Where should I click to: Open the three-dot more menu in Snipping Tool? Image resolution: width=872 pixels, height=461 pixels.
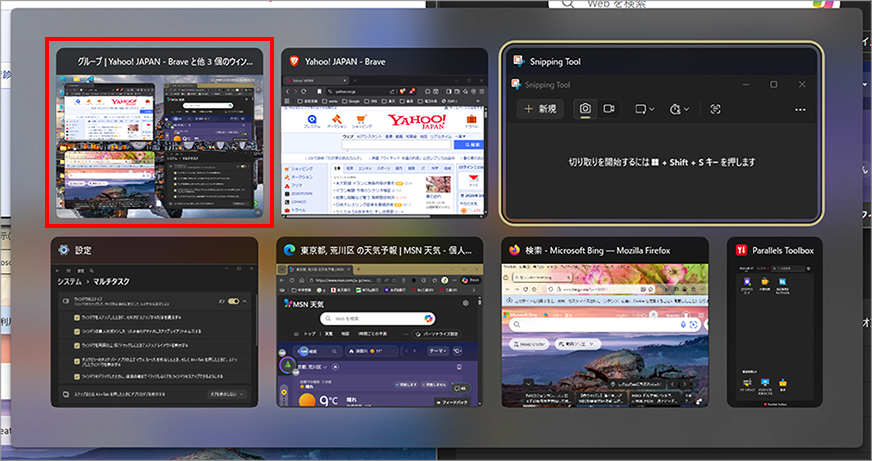(x=800, y=109)
